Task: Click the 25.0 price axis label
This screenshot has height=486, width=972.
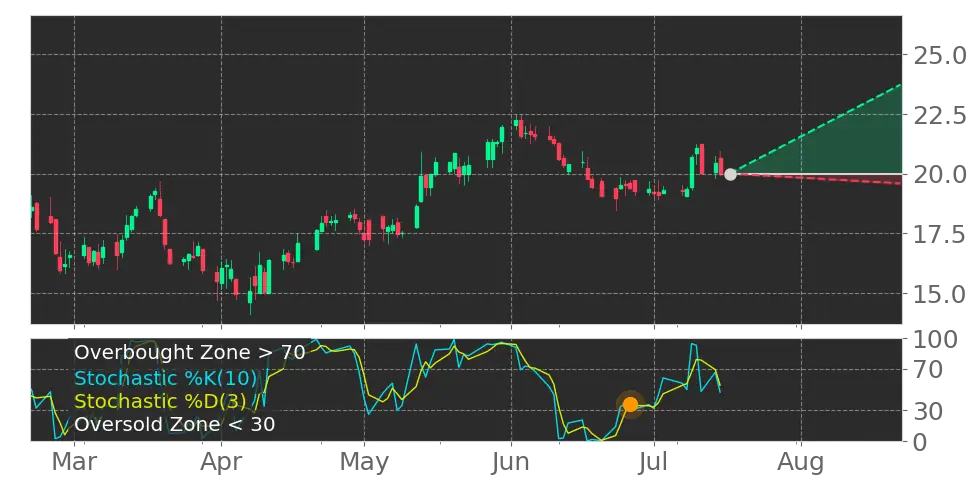Action: coord(939,56)
